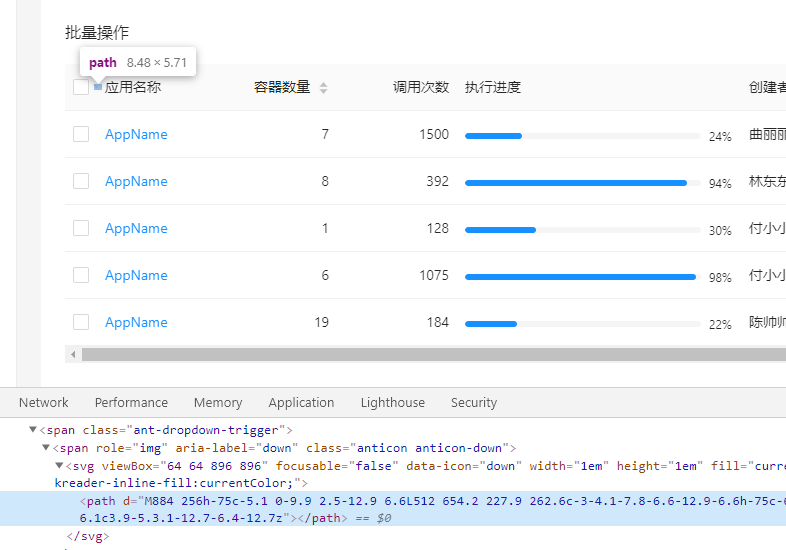Click the call count 184 cell

tap(438, 322)
